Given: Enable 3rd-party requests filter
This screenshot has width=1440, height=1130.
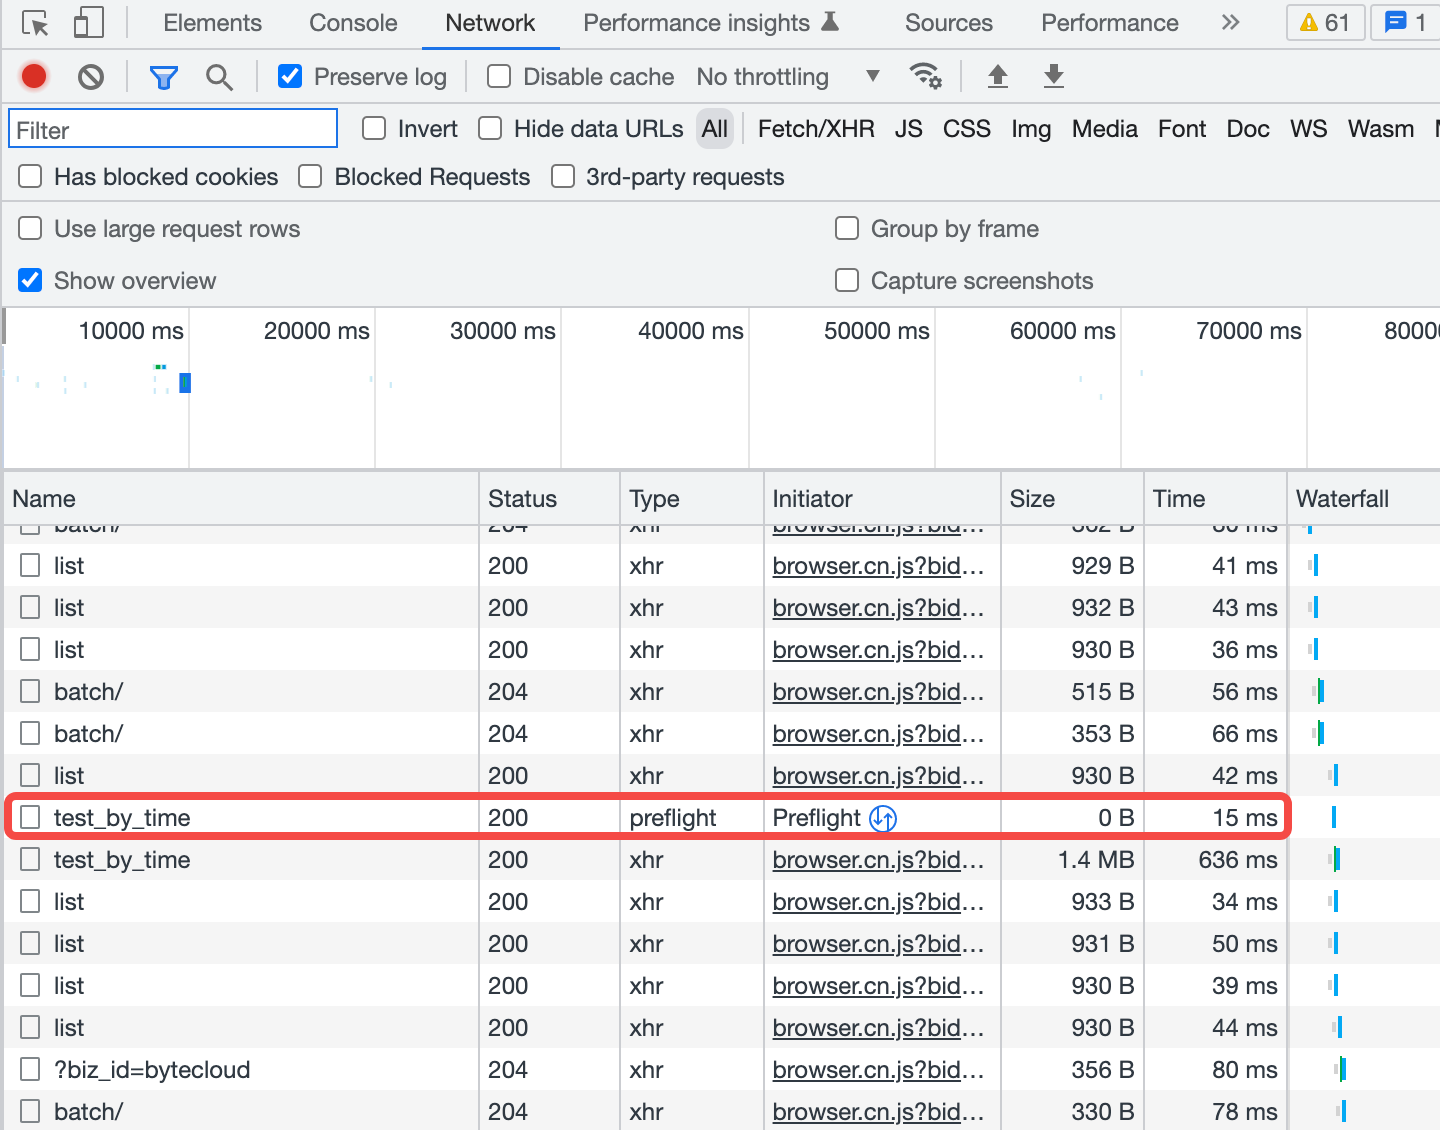Looking at the screenshot, I should 563,176.
